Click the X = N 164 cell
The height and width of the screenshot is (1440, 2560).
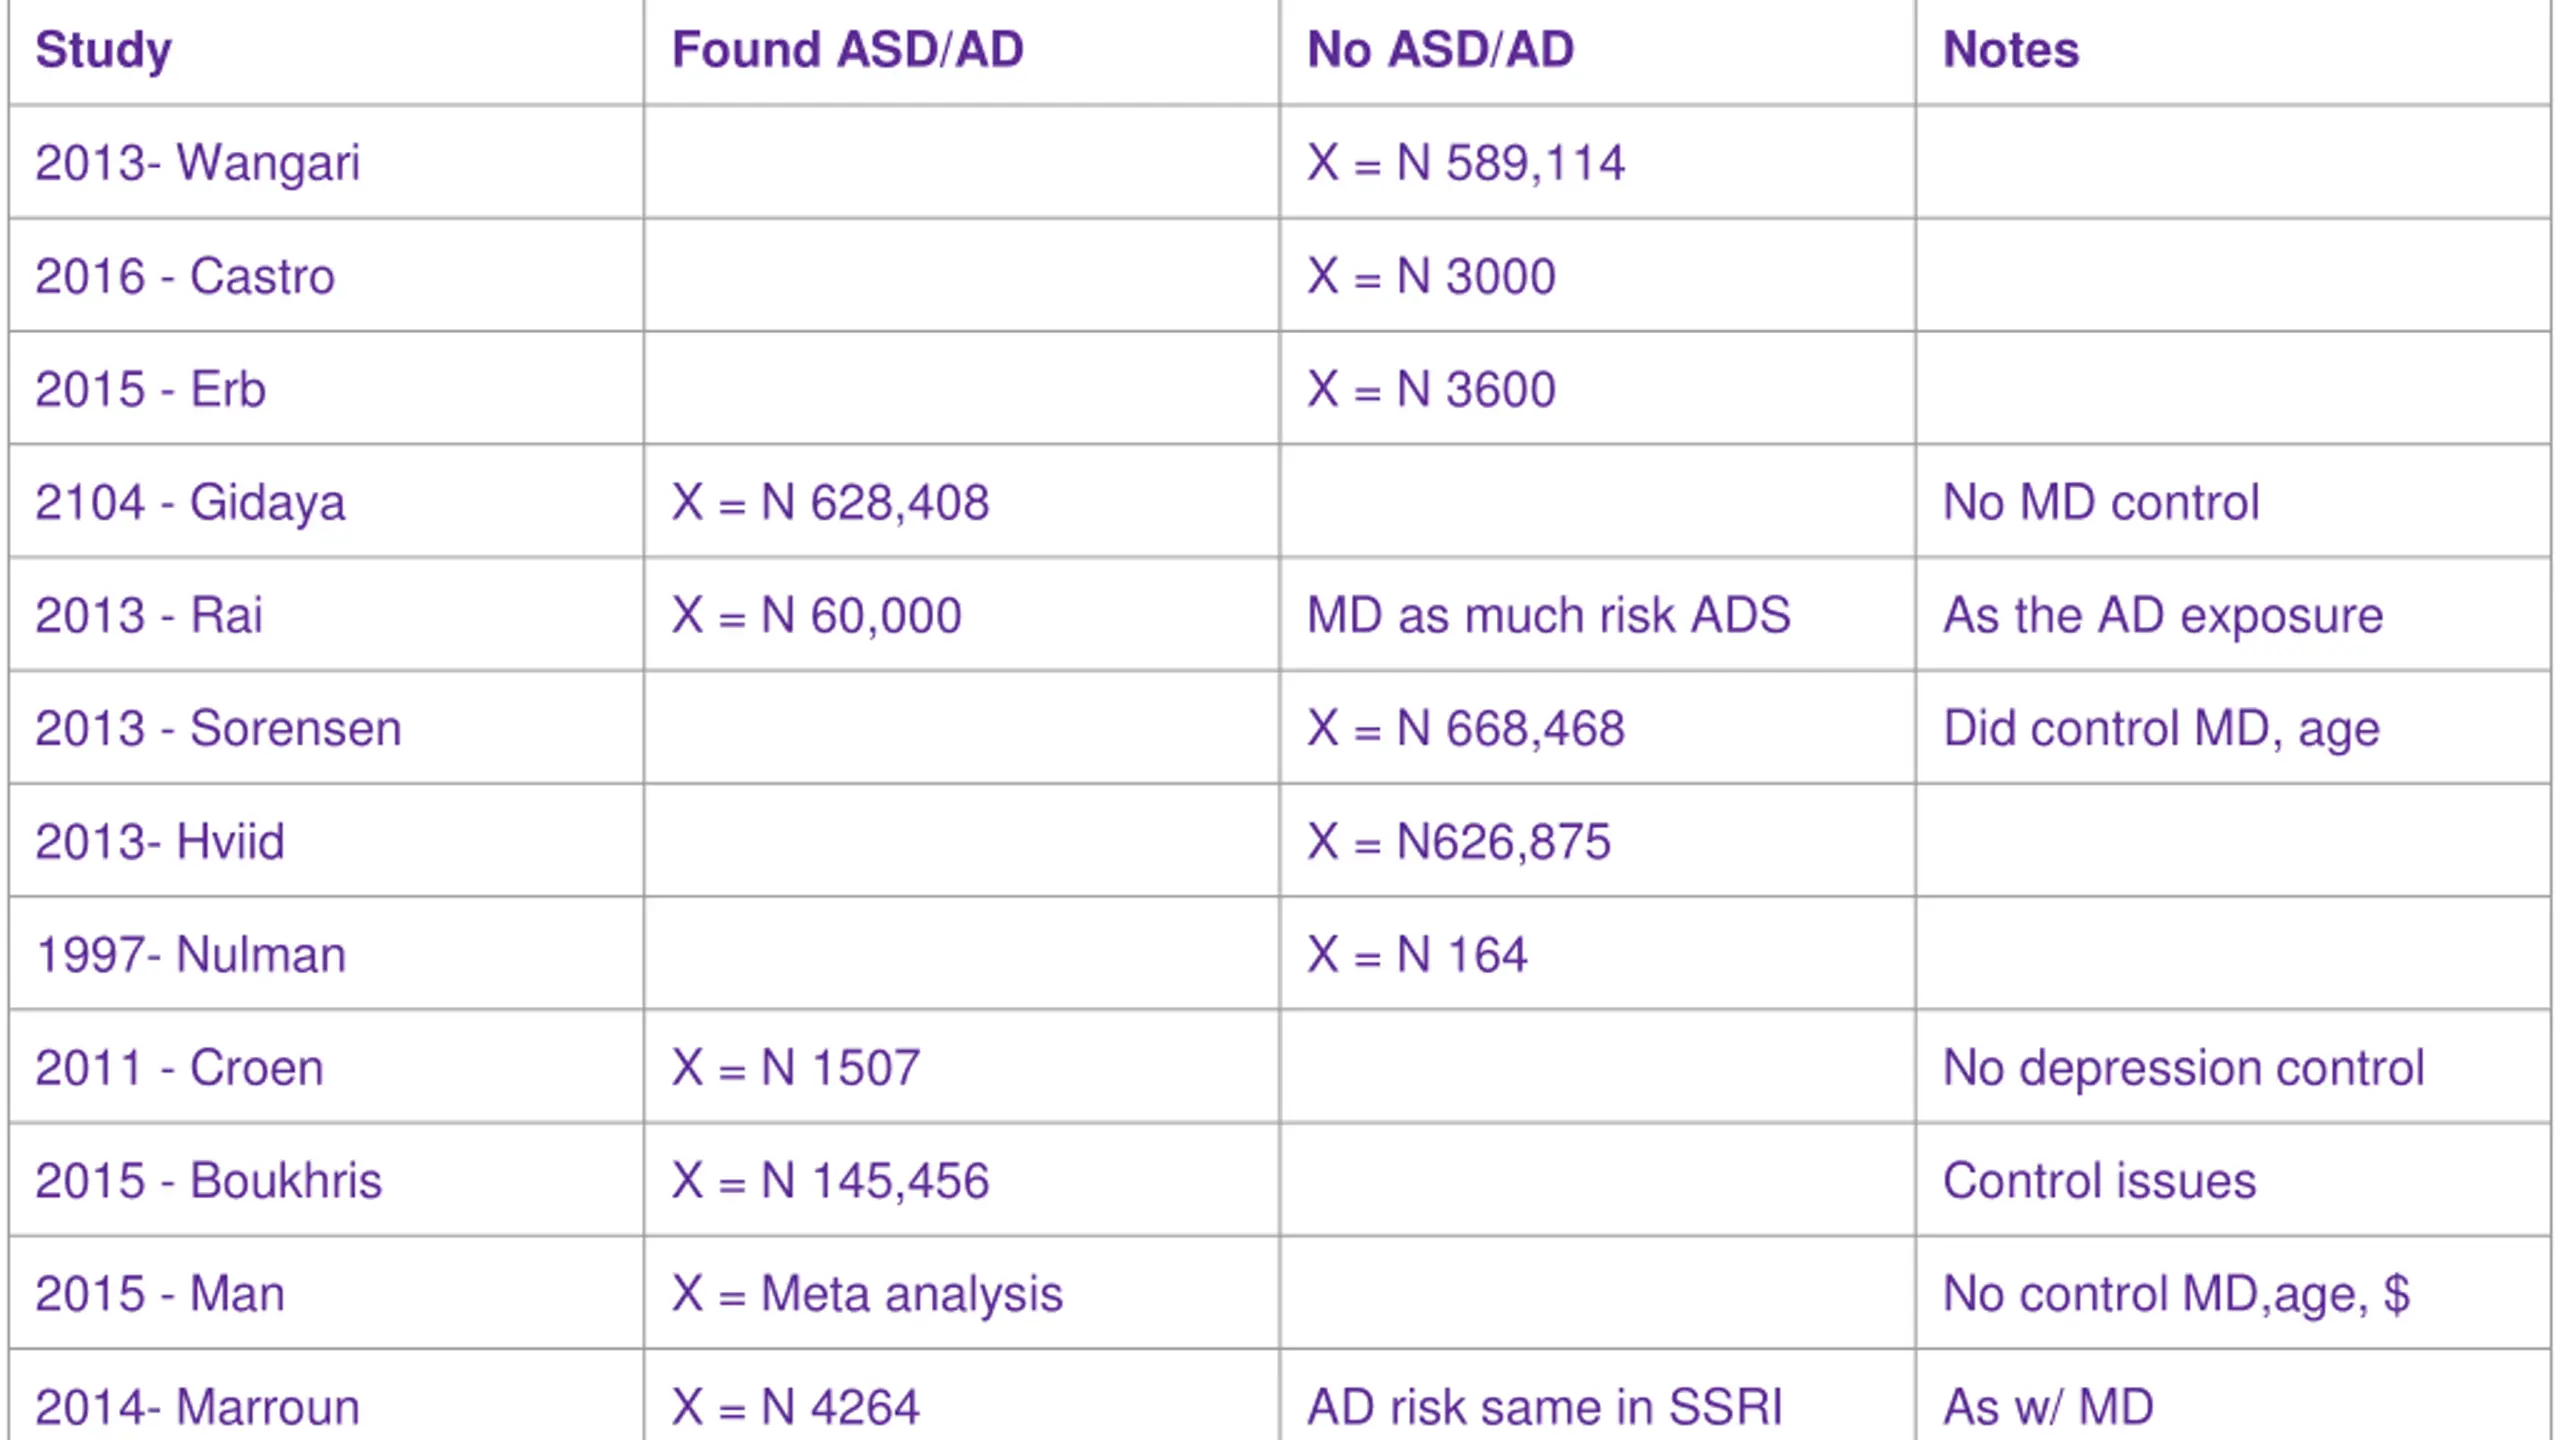[1417, 954]
